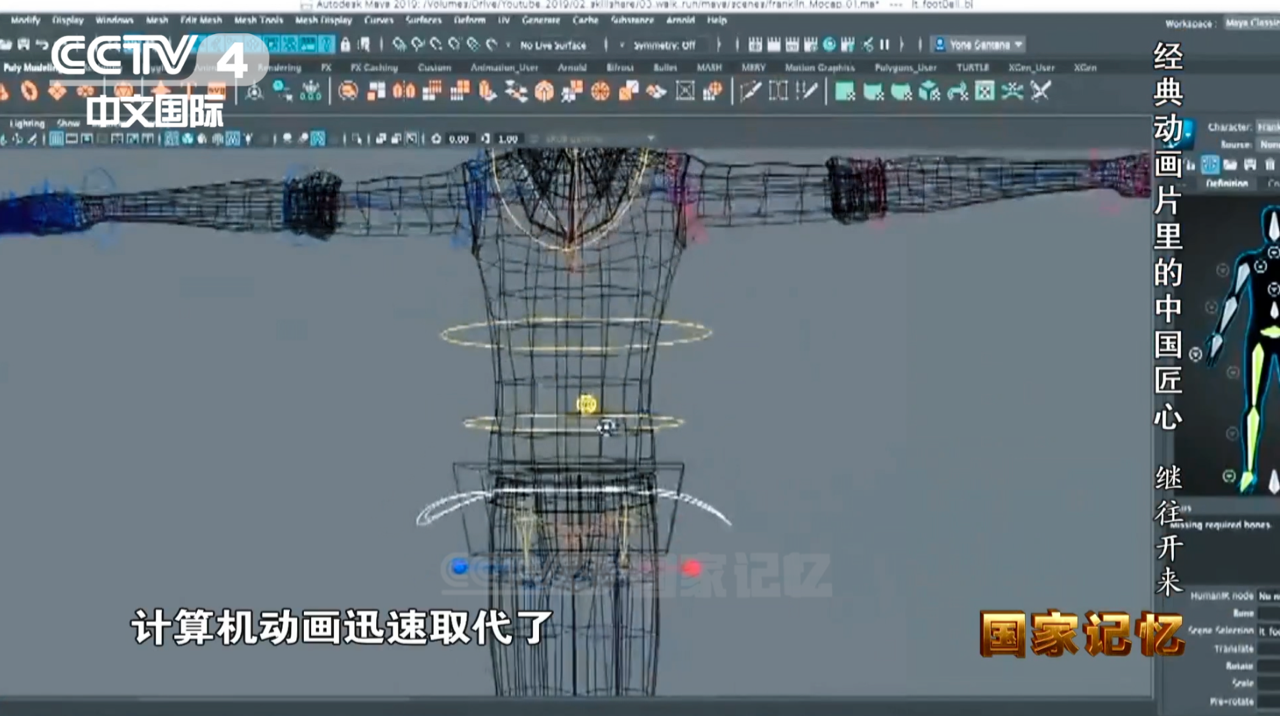This screenshot has width=1280, height=716.
Task: Click the first clapperboard render icon
Action: click(755, 45)
